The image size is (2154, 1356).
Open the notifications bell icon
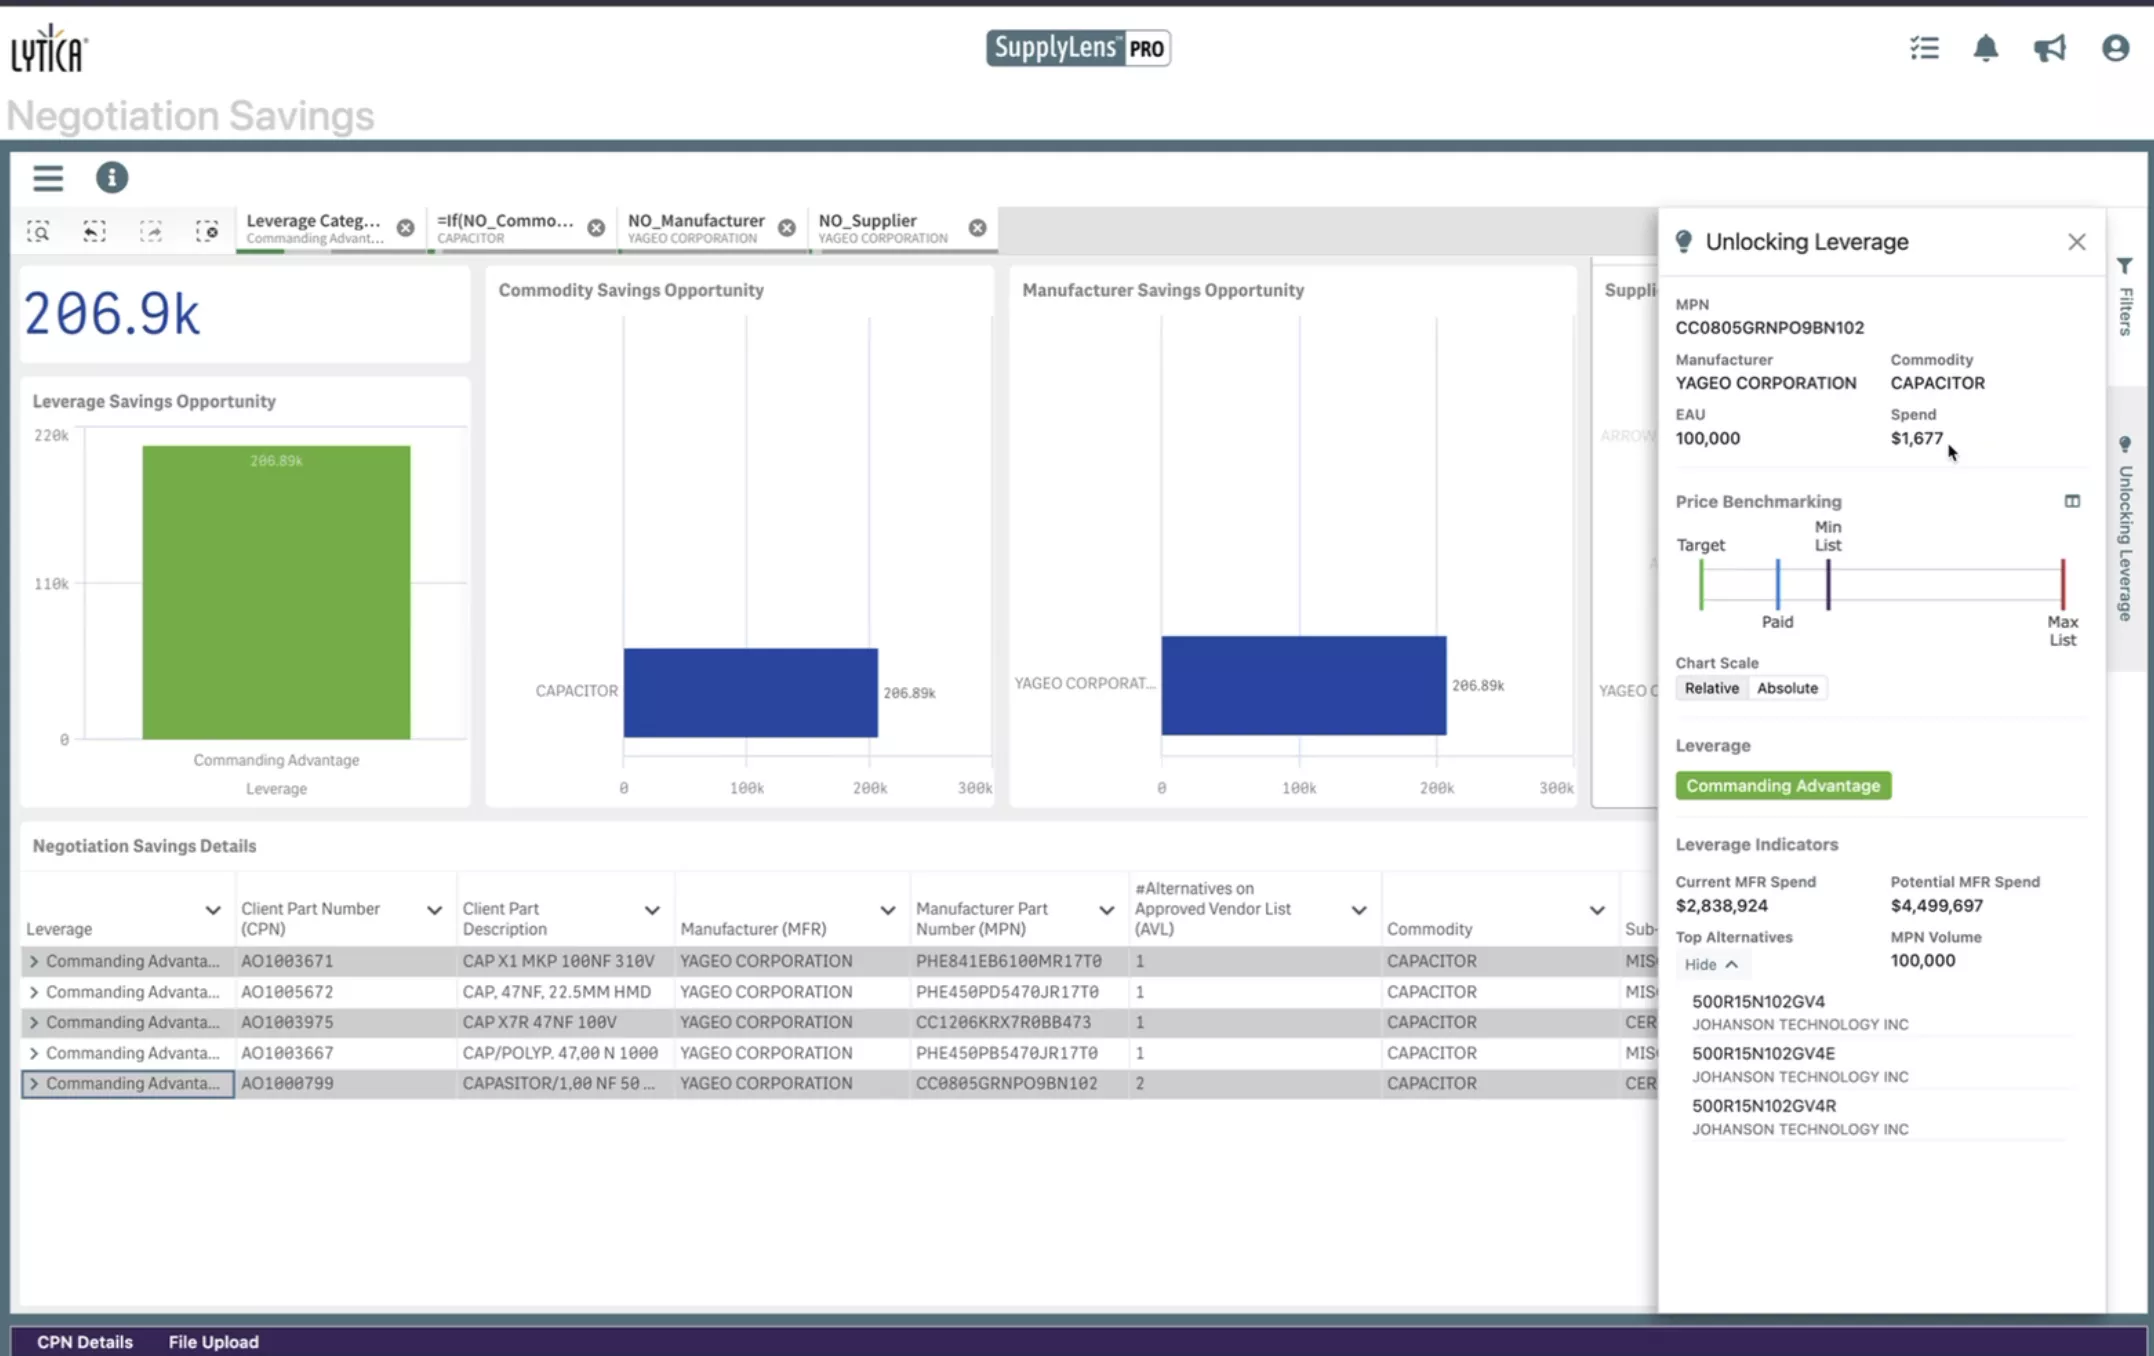1985,48
